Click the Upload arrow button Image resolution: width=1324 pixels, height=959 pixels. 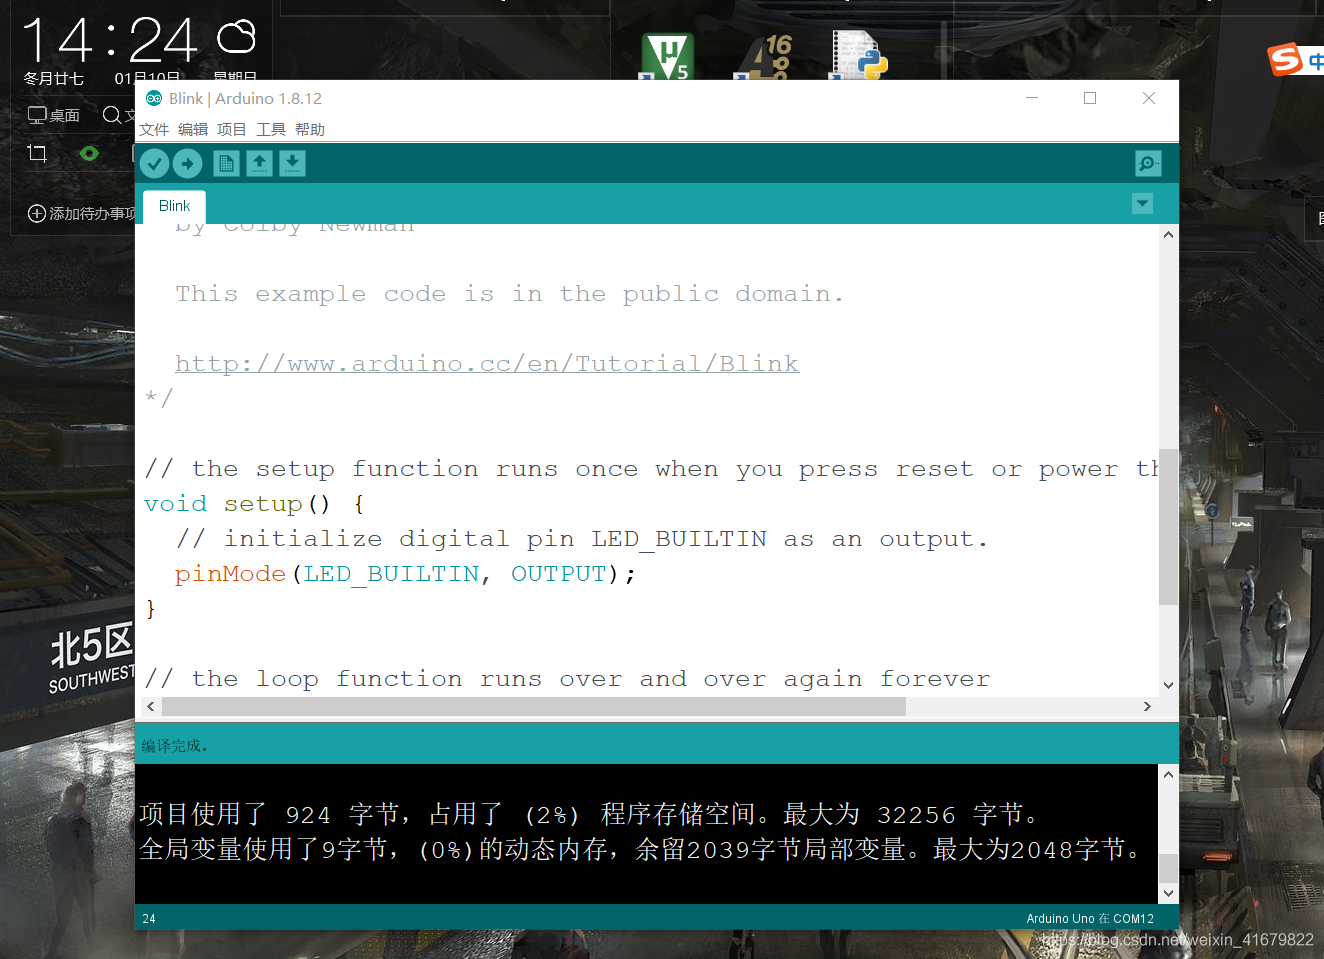(x=187, y=163)
